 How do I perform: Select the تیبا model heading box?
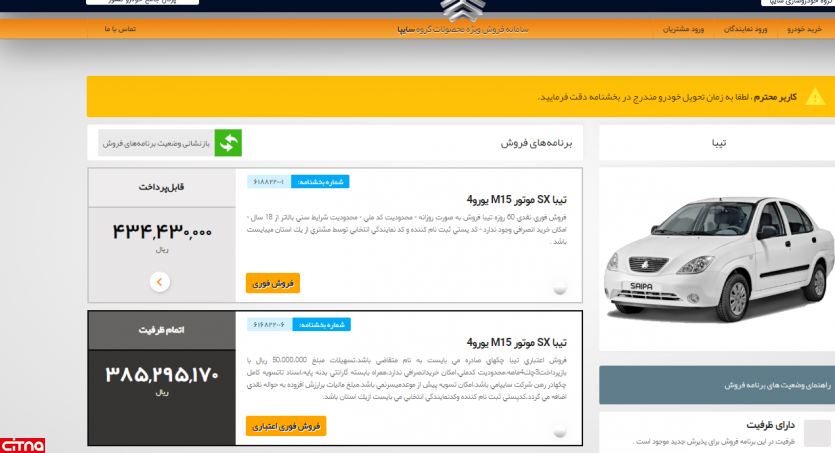716,143
